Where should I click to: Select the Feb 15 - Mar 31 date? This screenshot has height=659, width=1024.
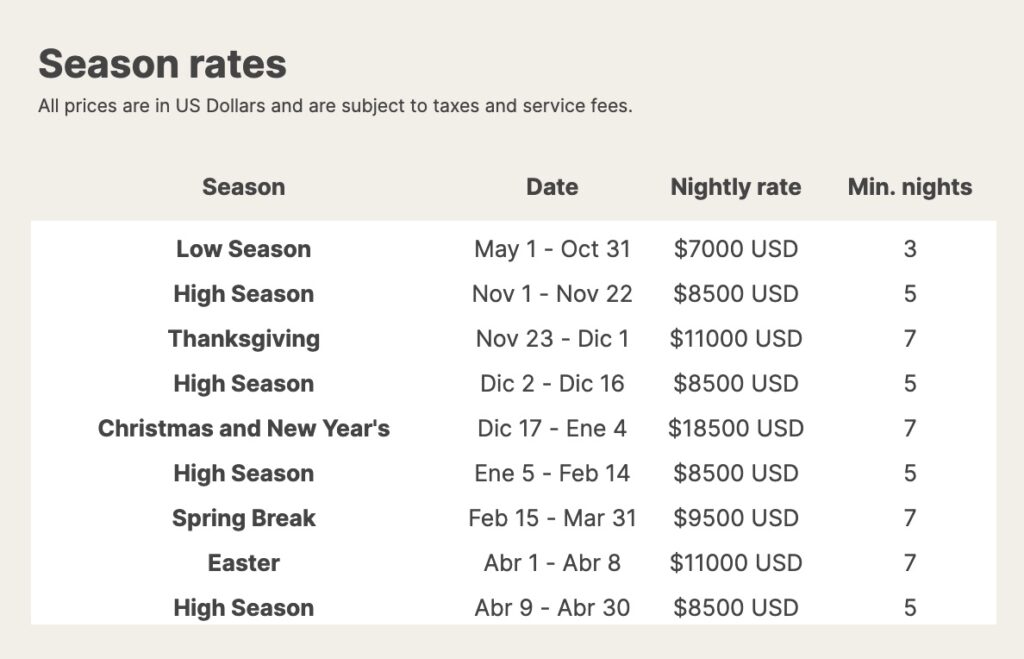pos(552,518)
